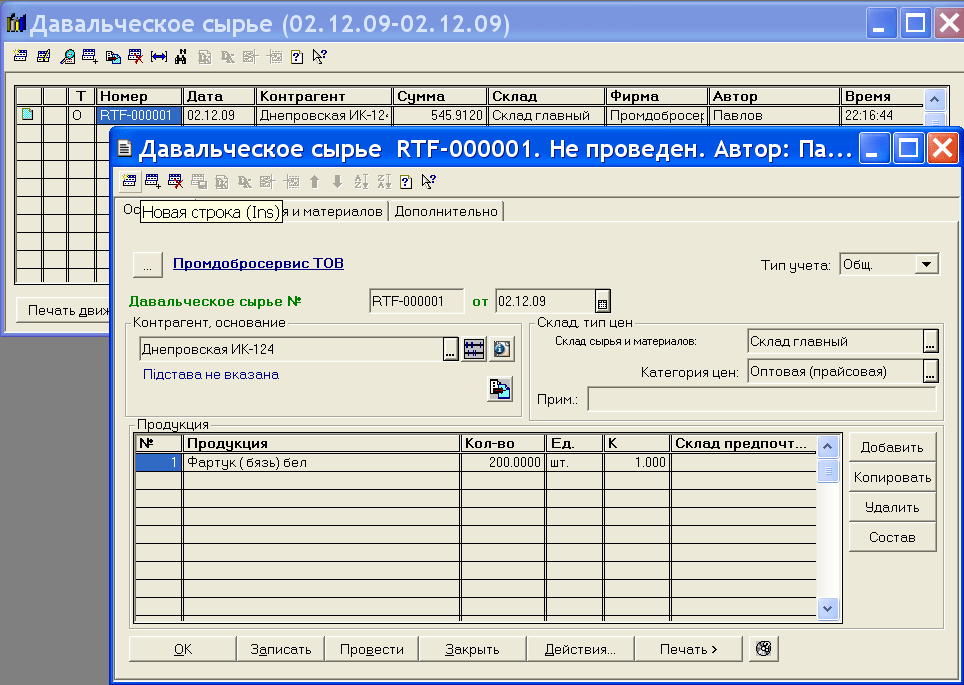Click the binoculars search icon
Screen dimensions: 964x685
click(180, 57)
